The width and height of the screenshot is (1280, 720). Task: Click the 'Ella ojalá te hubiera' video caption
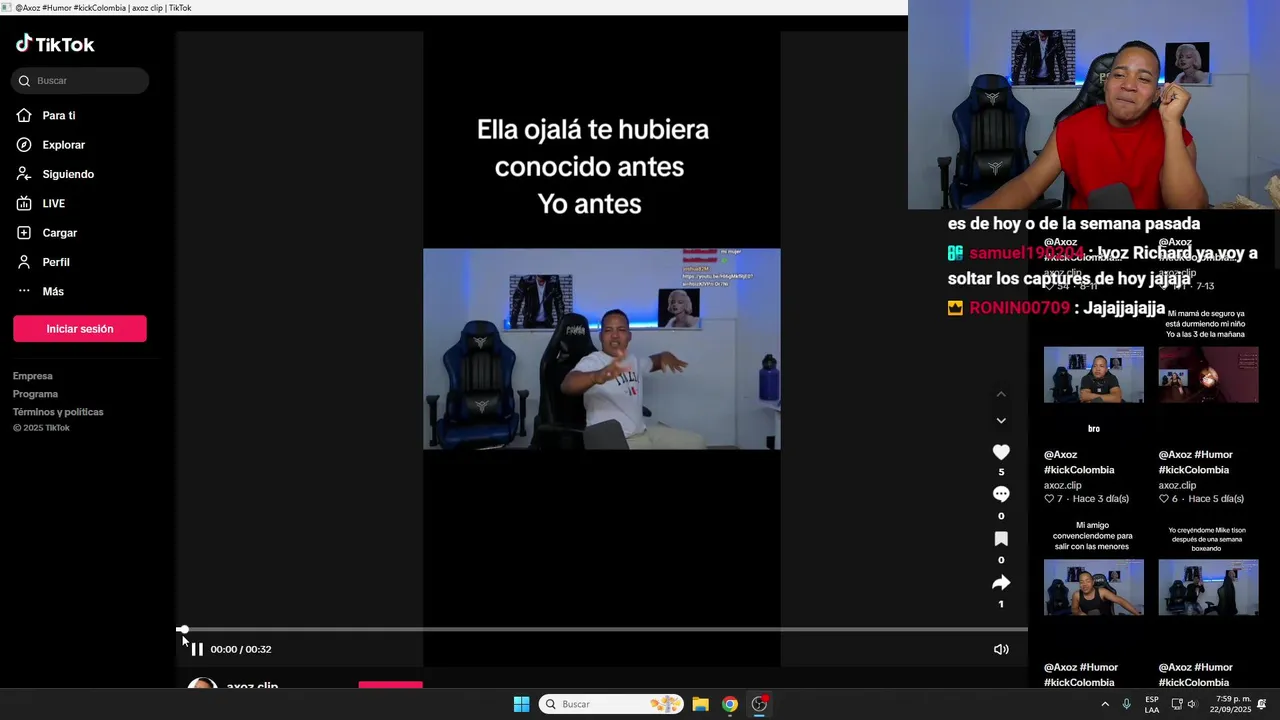[593, 166]
